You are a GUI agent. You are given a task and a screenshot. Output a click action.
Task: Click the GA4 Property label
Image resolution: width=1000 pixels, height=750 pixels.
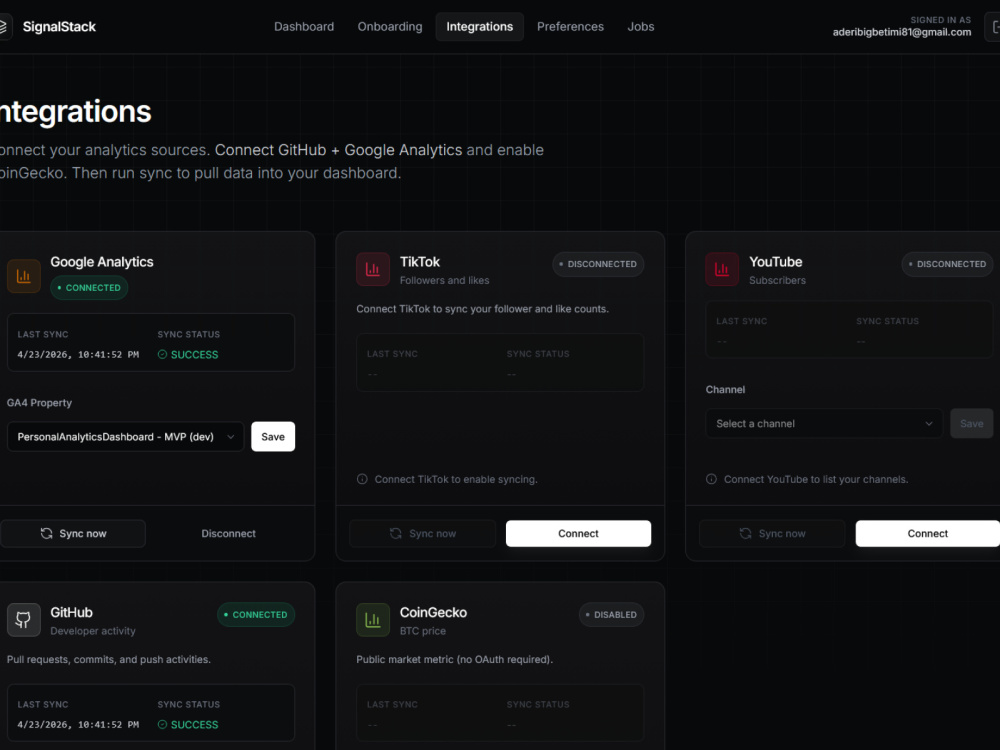click(x=40, y=403)
